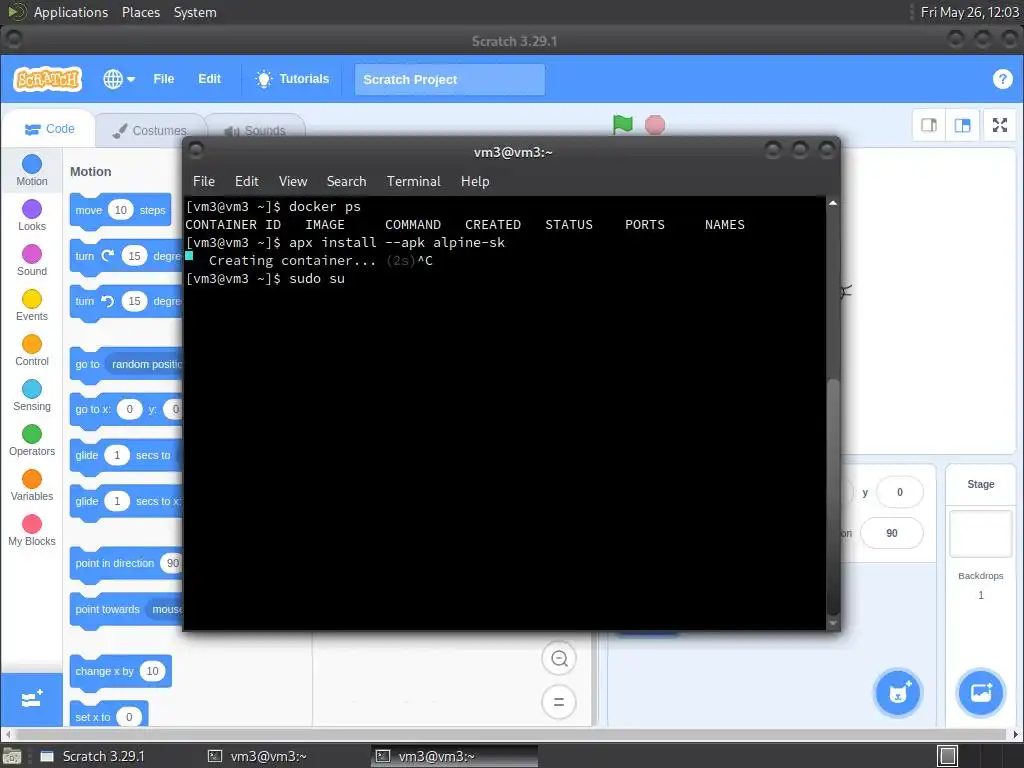Click the point in direction block

[126, 564]
